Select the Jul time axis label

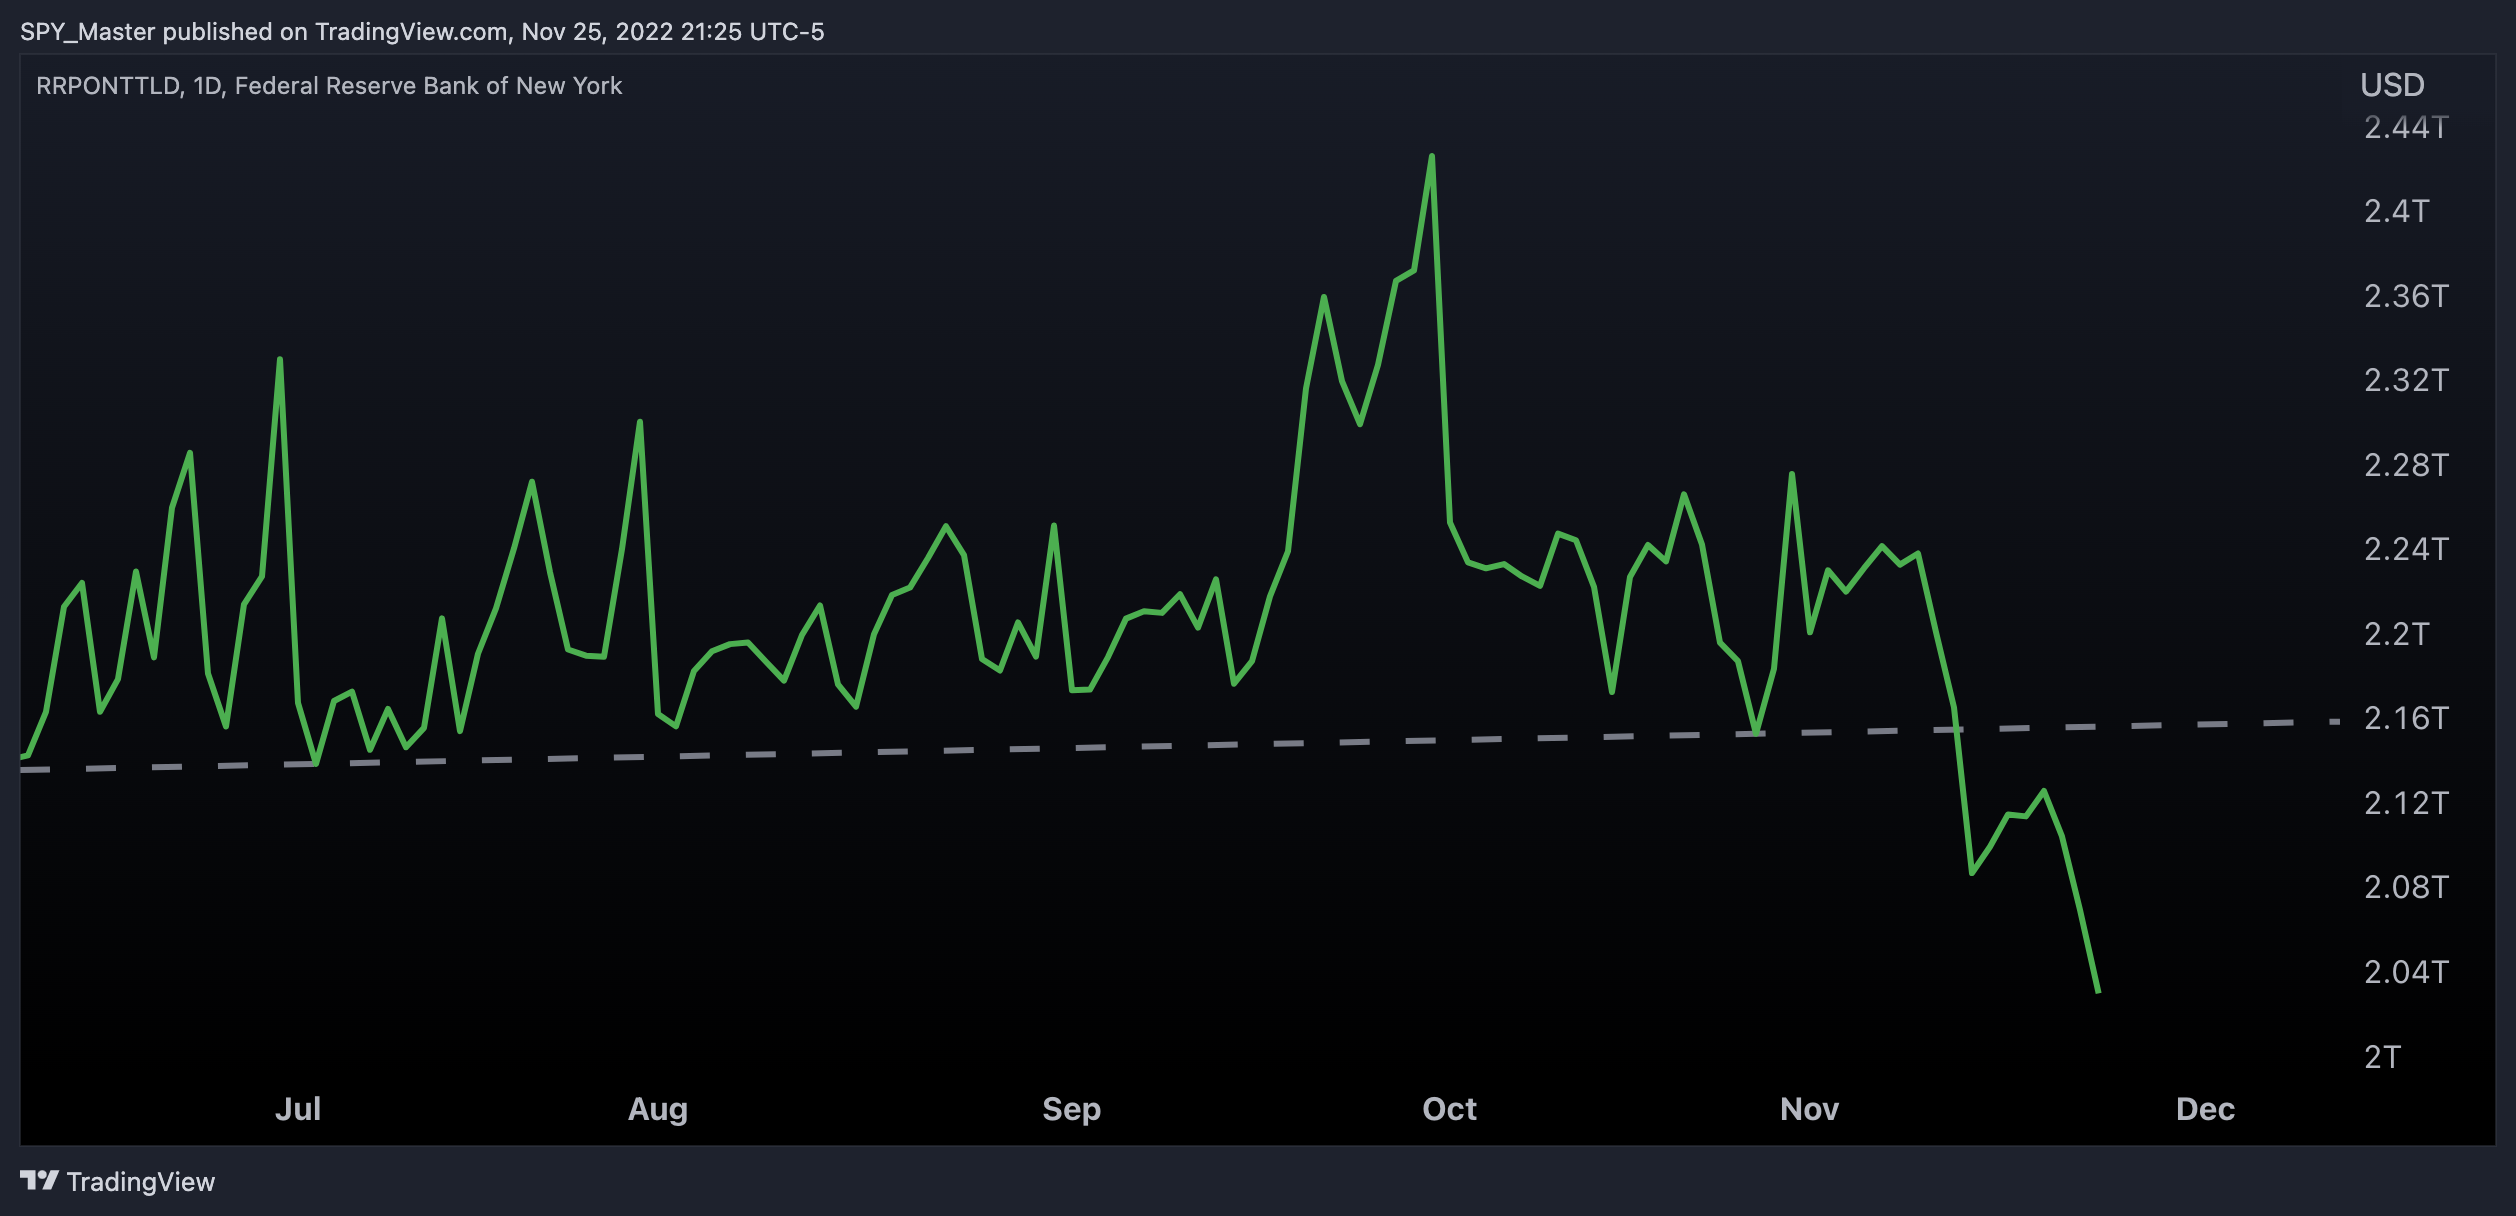(298, 1109)
